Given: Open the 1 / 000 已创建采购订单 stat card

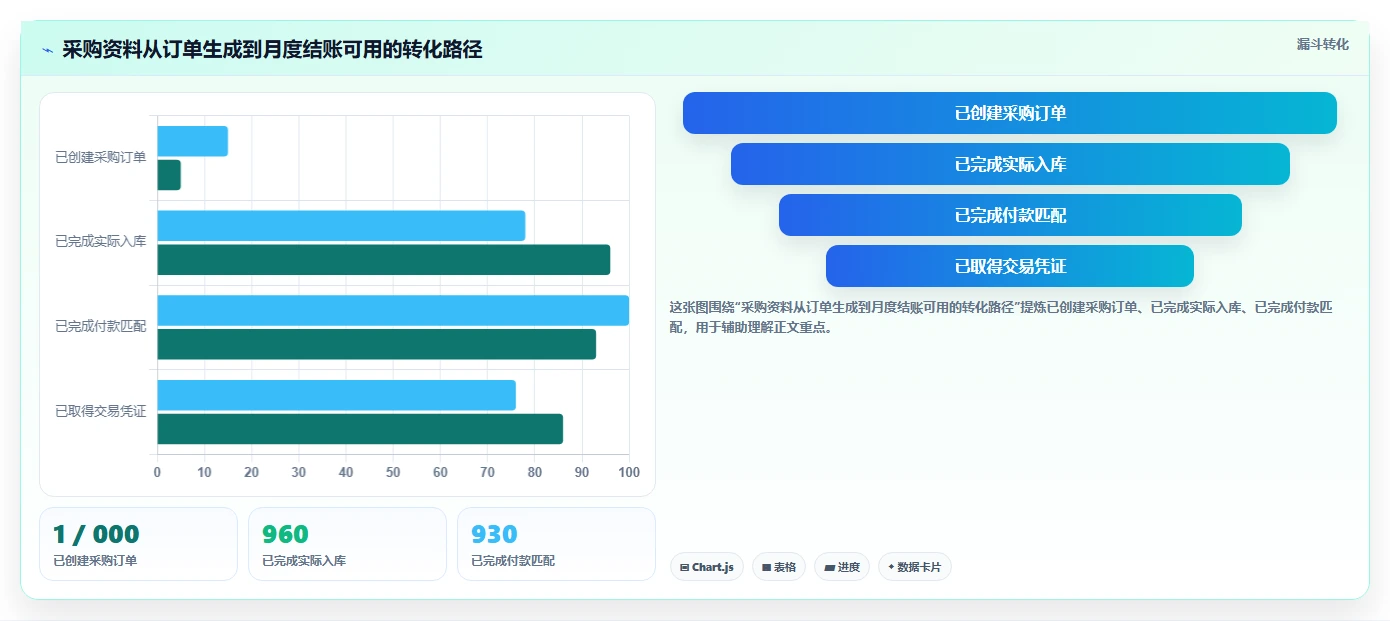Looking at the screenshot, I should pos(138,544).
